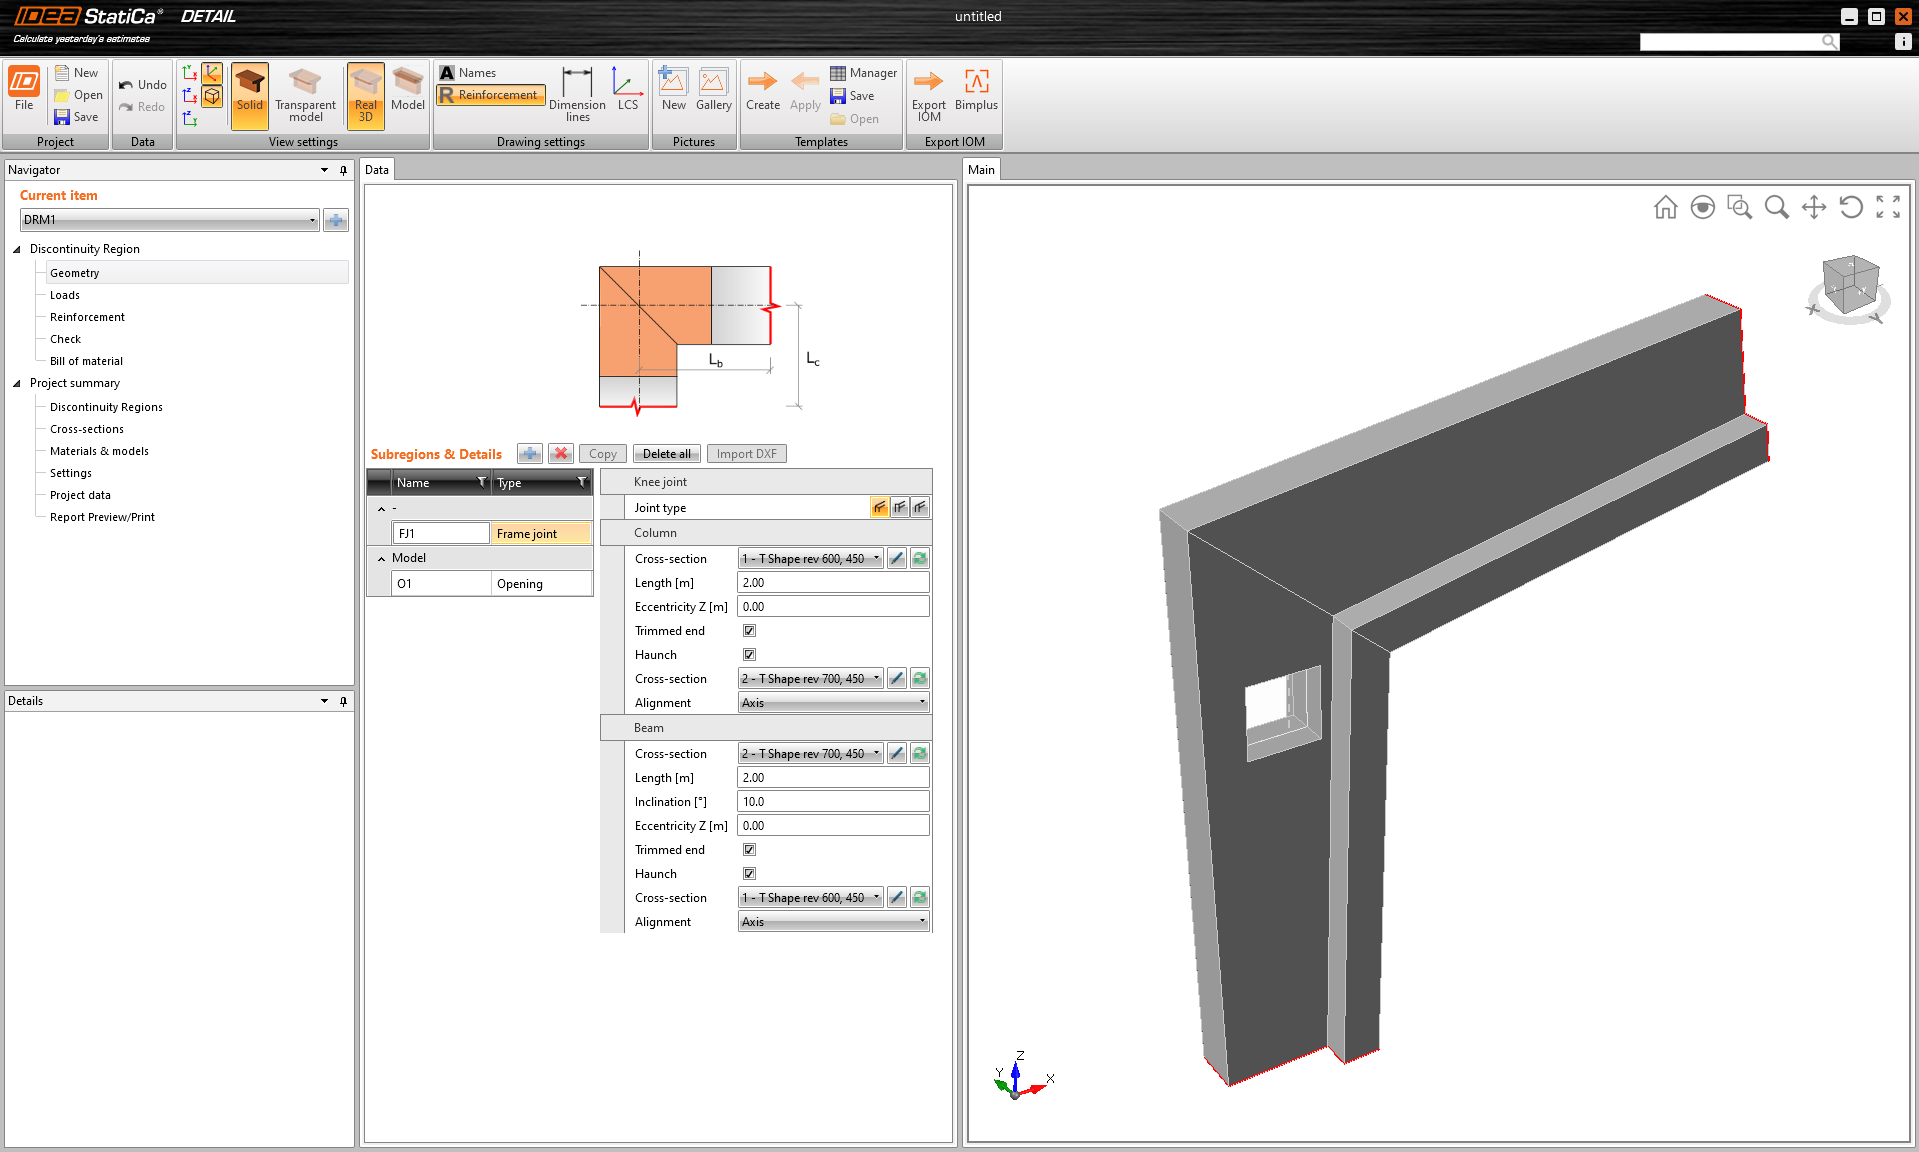Toggle the column Haunch checkbox
Image resolution: width=1919 pixels, height=1152 pixels.
[x=749, y=655]
